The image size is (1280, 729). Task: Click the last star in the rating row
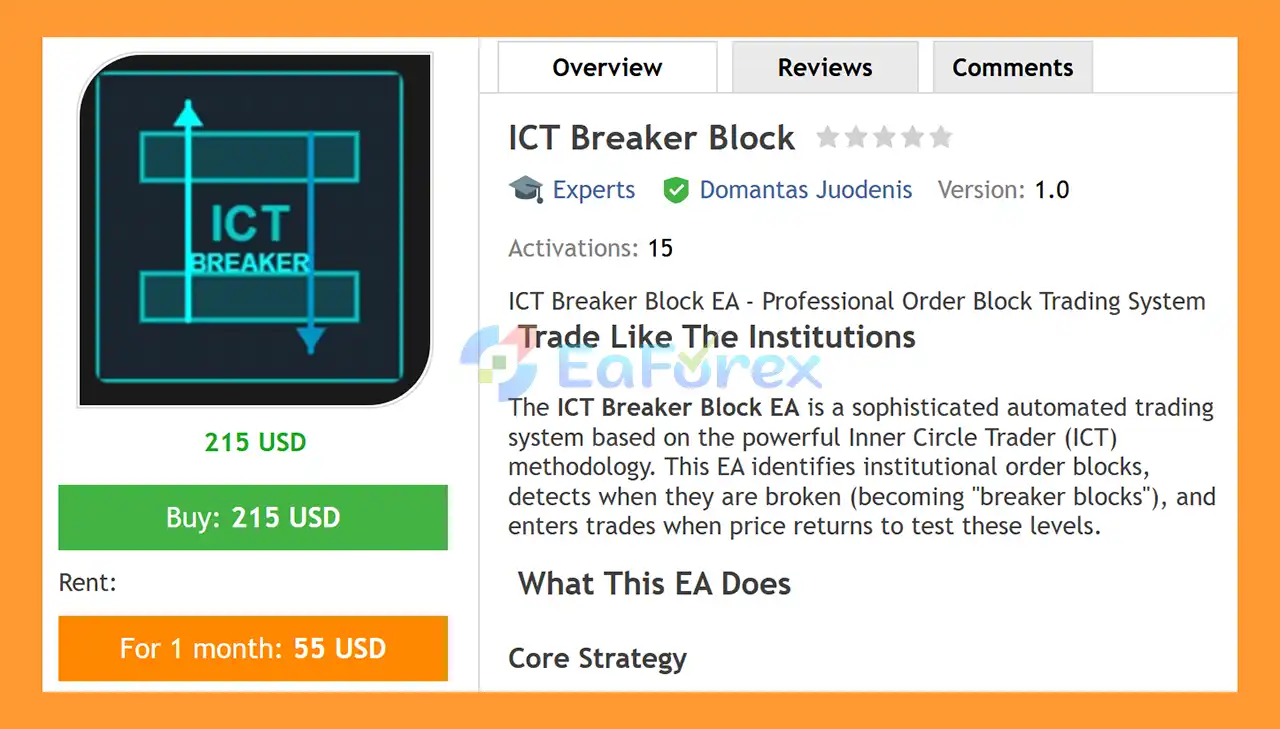pos(941,137)
